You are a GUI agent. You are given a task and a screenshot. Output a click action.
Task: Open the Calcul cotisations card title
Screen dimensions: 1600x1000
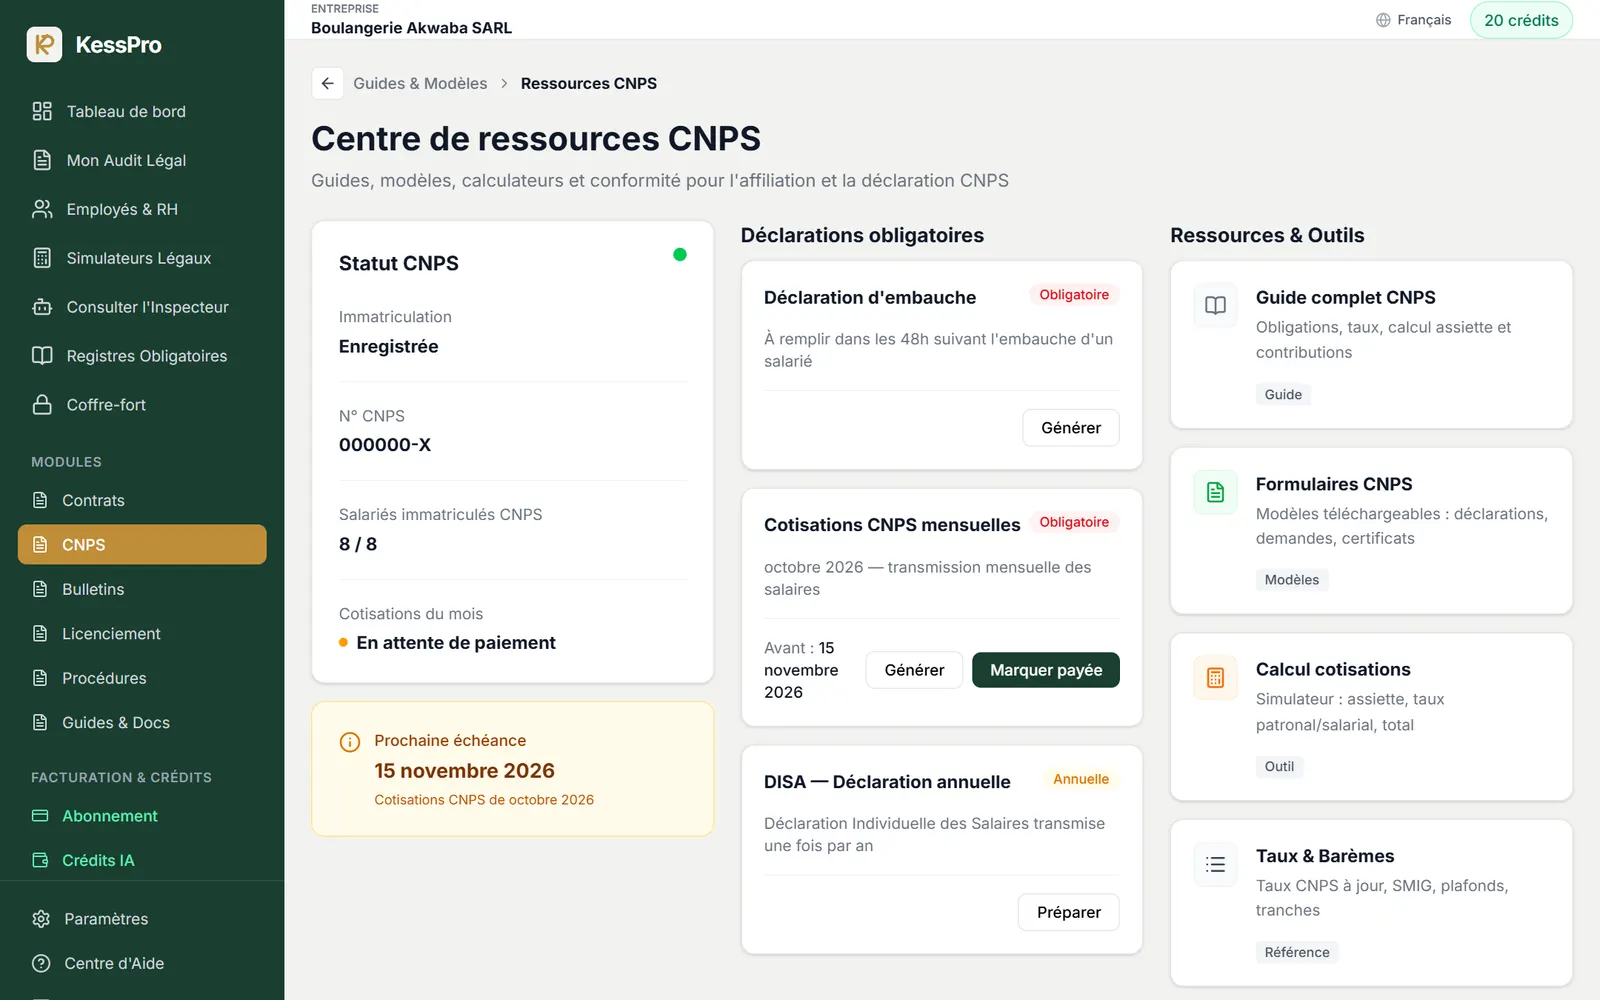1333,669
